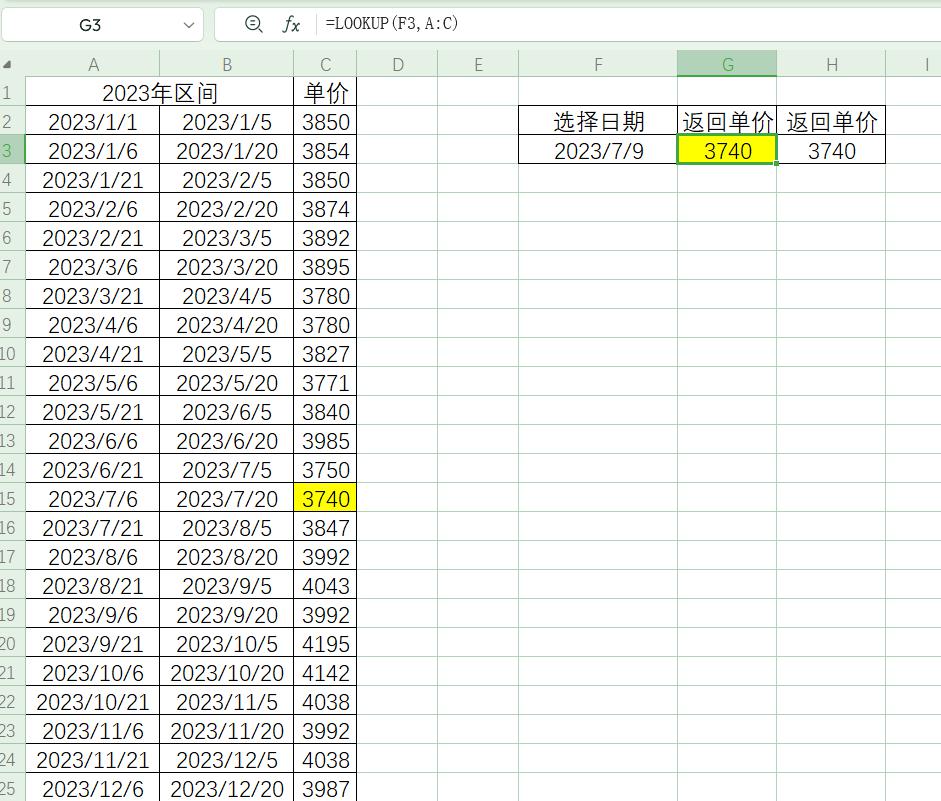Select cell 2023/3/6
The image size is (941, 801).
coord(93,266)
